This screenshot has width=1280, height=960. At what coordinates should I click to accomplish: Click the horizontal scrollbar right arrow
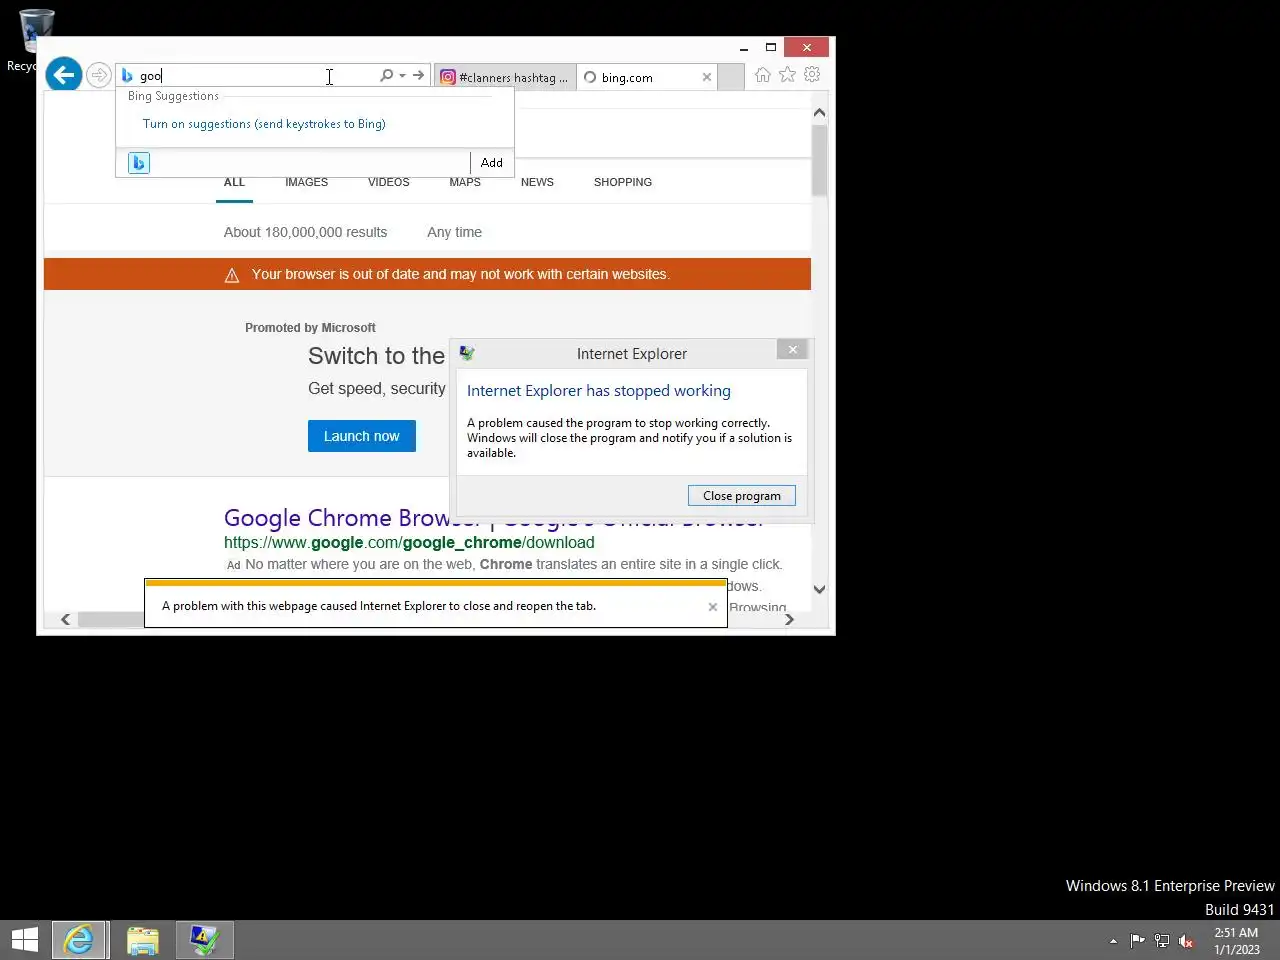(789, 619)
